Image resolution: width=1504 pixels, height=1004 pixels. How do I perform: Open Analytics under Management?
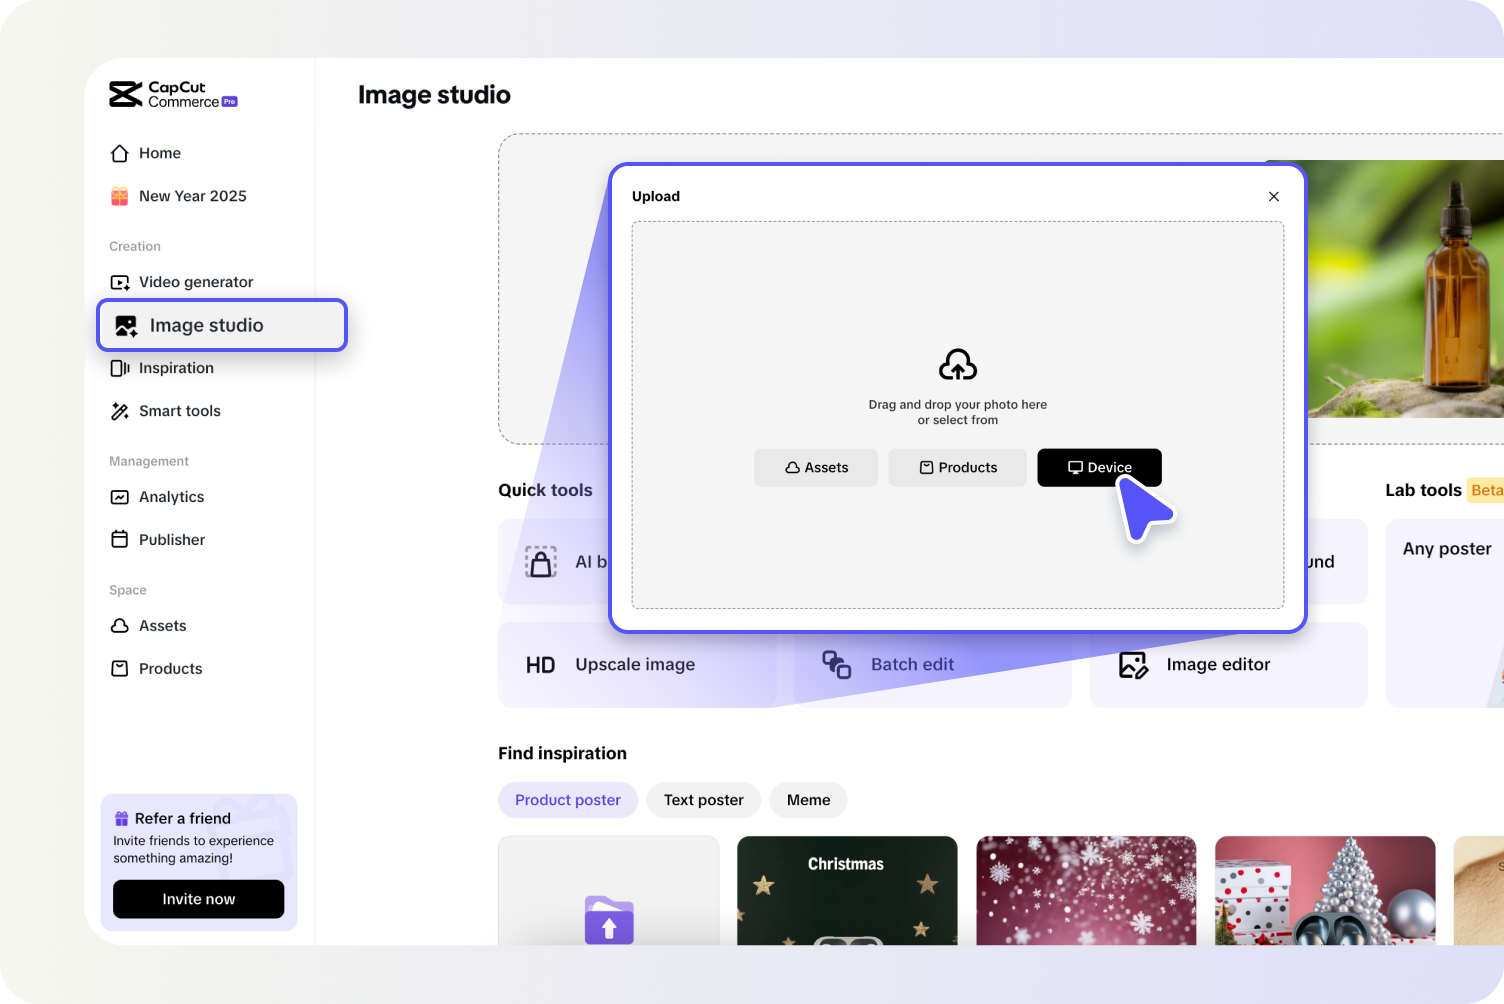click(x=171, y=497)
